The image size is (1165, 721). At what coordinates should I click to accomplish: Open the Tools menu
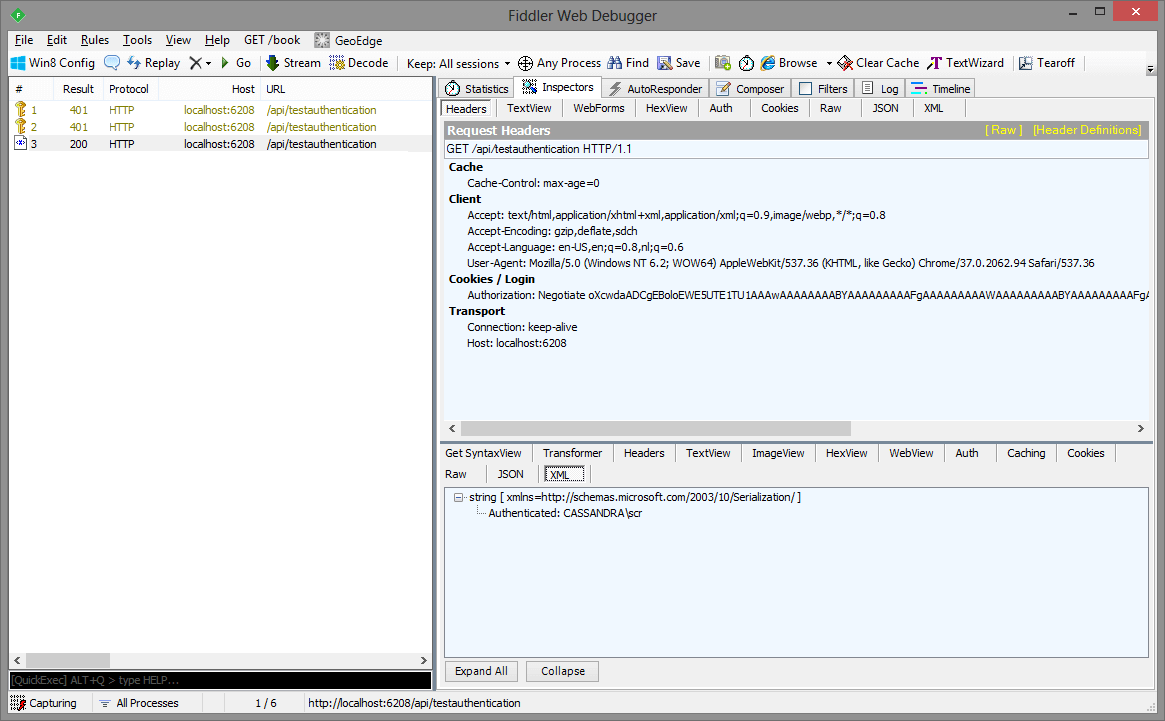coord(137,40)
